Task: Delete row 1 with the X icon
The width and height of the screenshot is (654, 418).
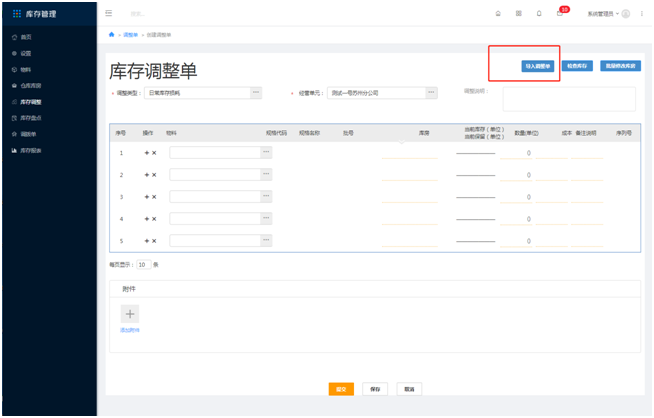Action: click(154, 153)
